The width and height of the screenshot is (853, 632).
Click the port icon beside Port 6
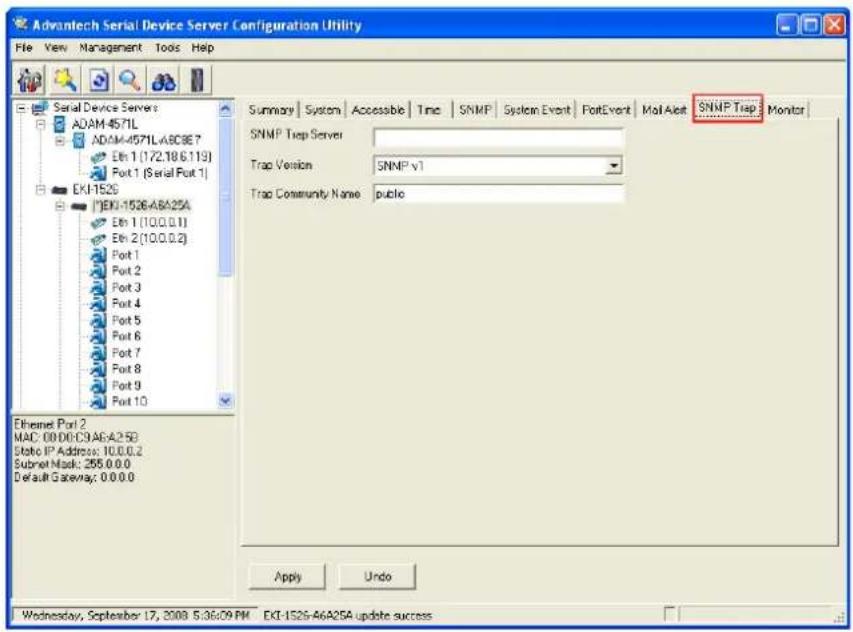point(98,336)
